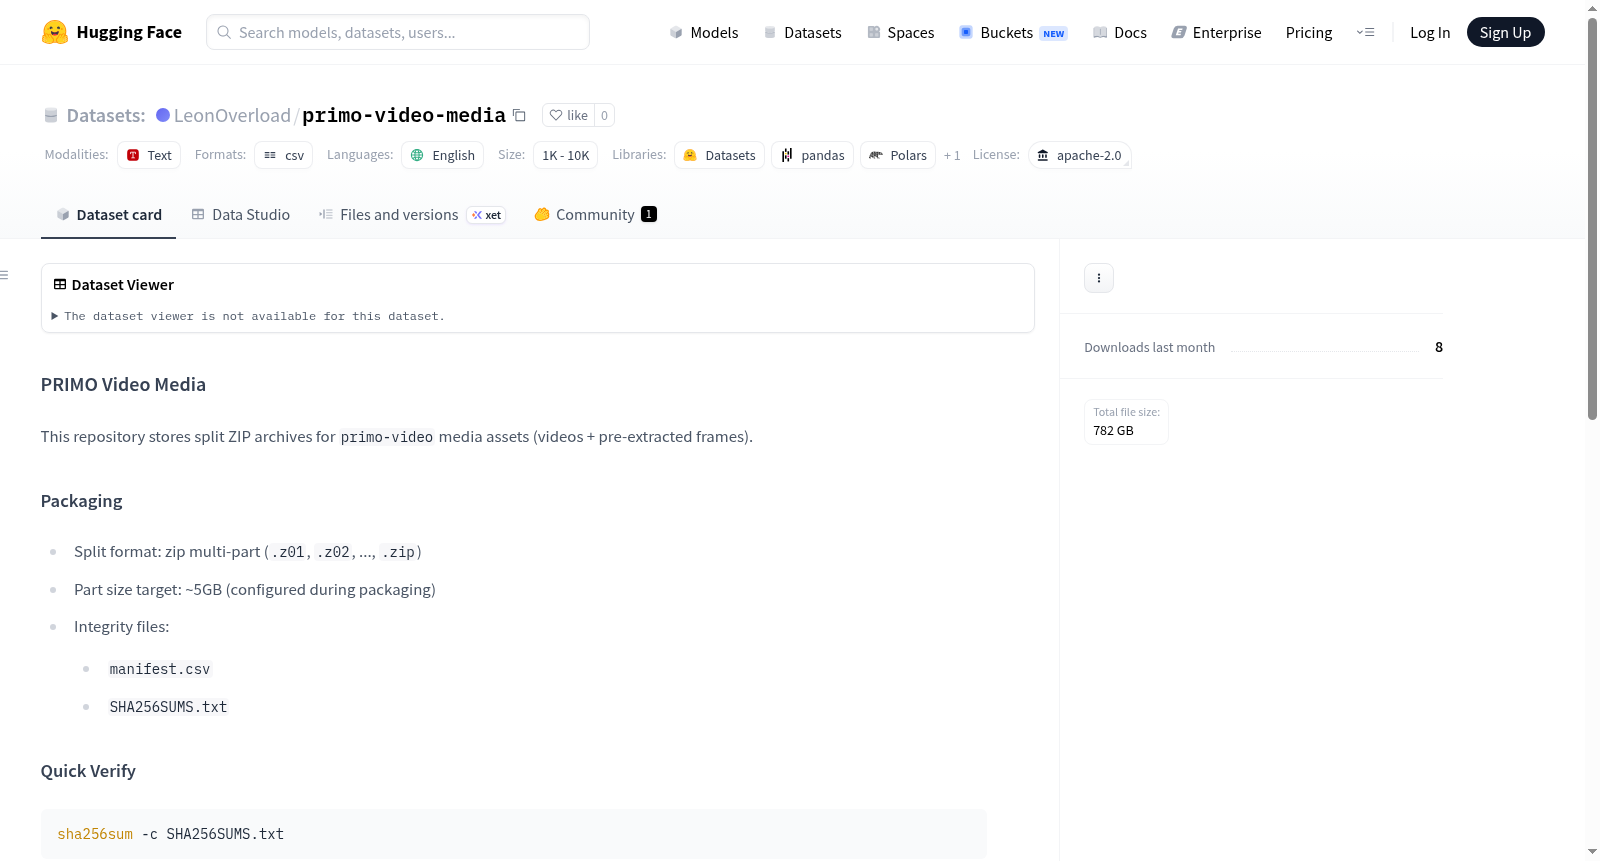1600x861 pixels.
Task: Click the Downloads last month value 8
Action: coord(1439,347)
